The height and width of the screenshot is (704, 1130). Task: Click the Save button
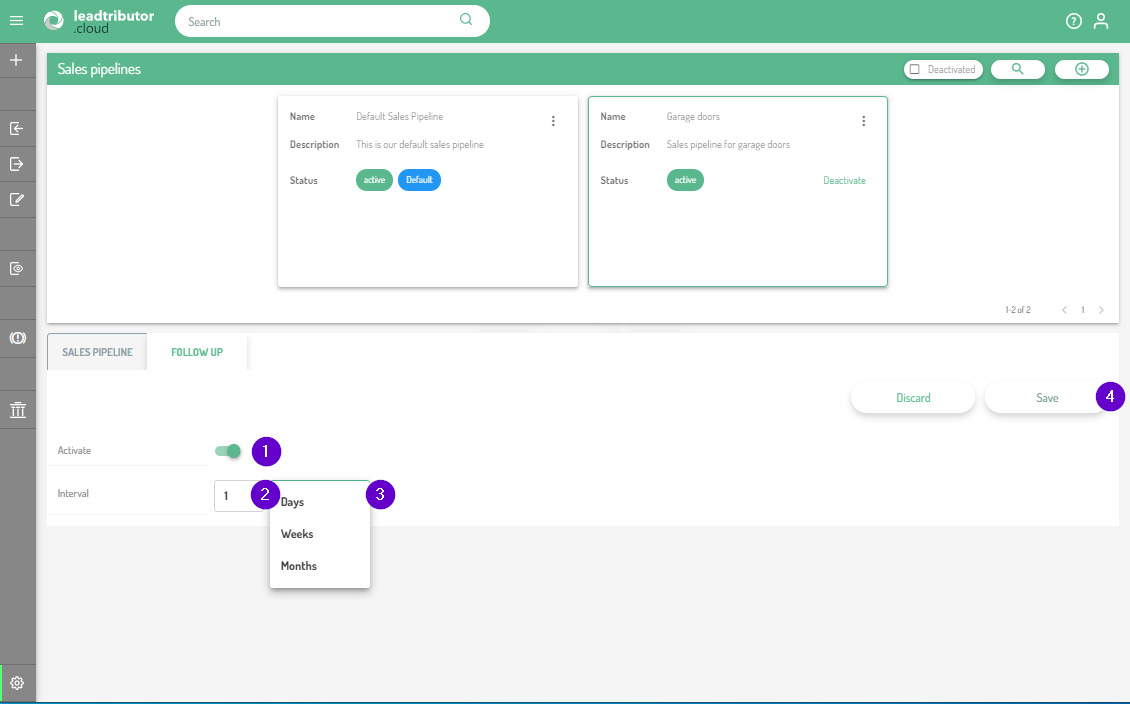click(x=1046, y=398)
